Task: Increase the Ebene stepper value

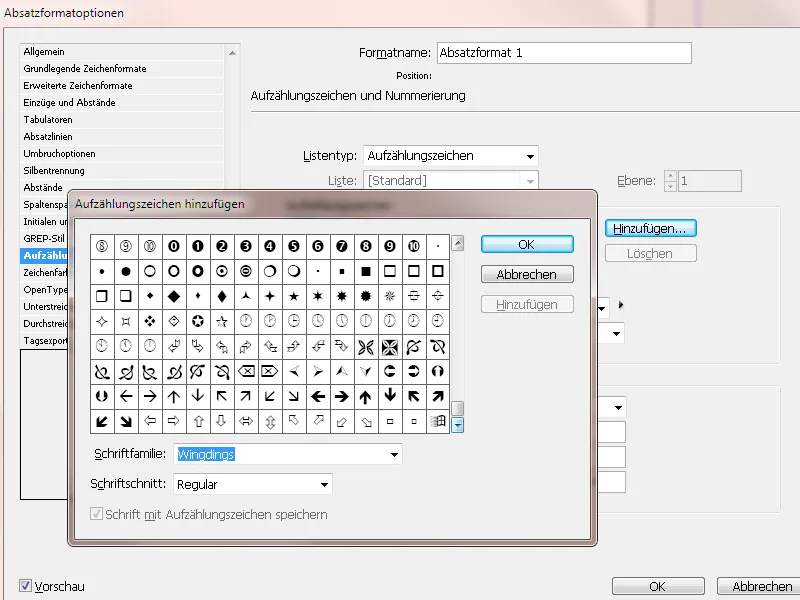Action: tap(670, 176)
